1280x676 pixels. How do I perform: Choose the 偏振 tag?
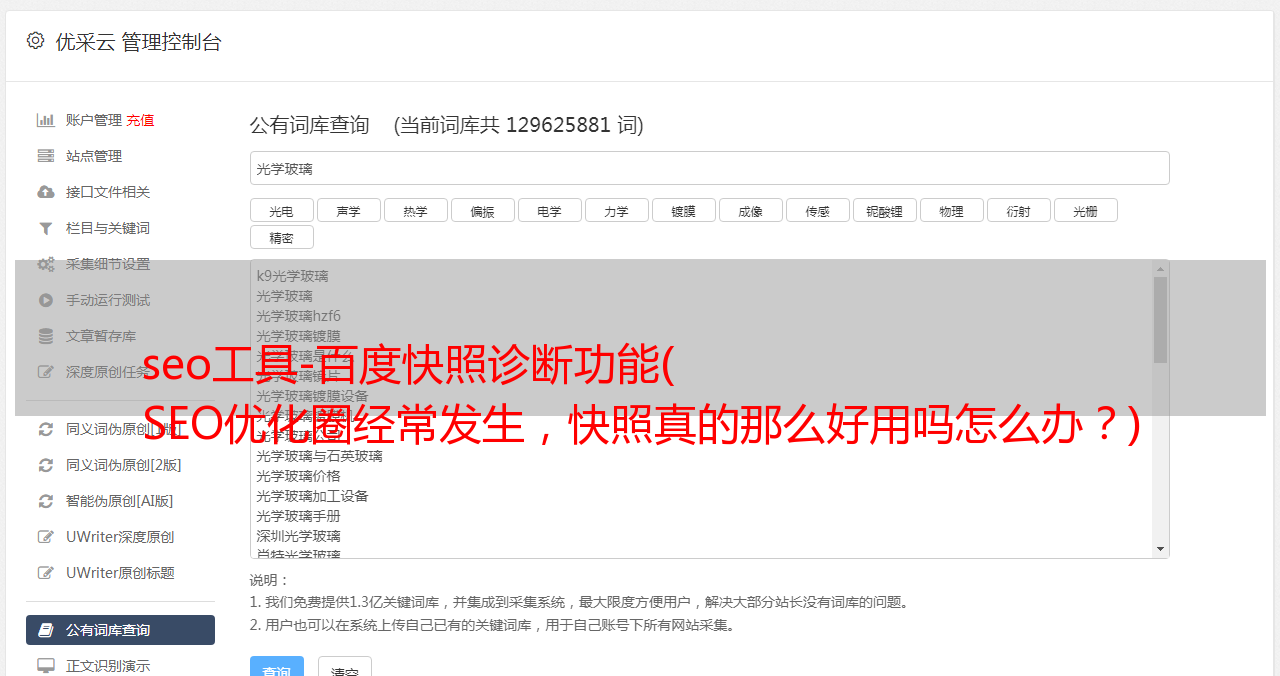[x=482, y=210]
